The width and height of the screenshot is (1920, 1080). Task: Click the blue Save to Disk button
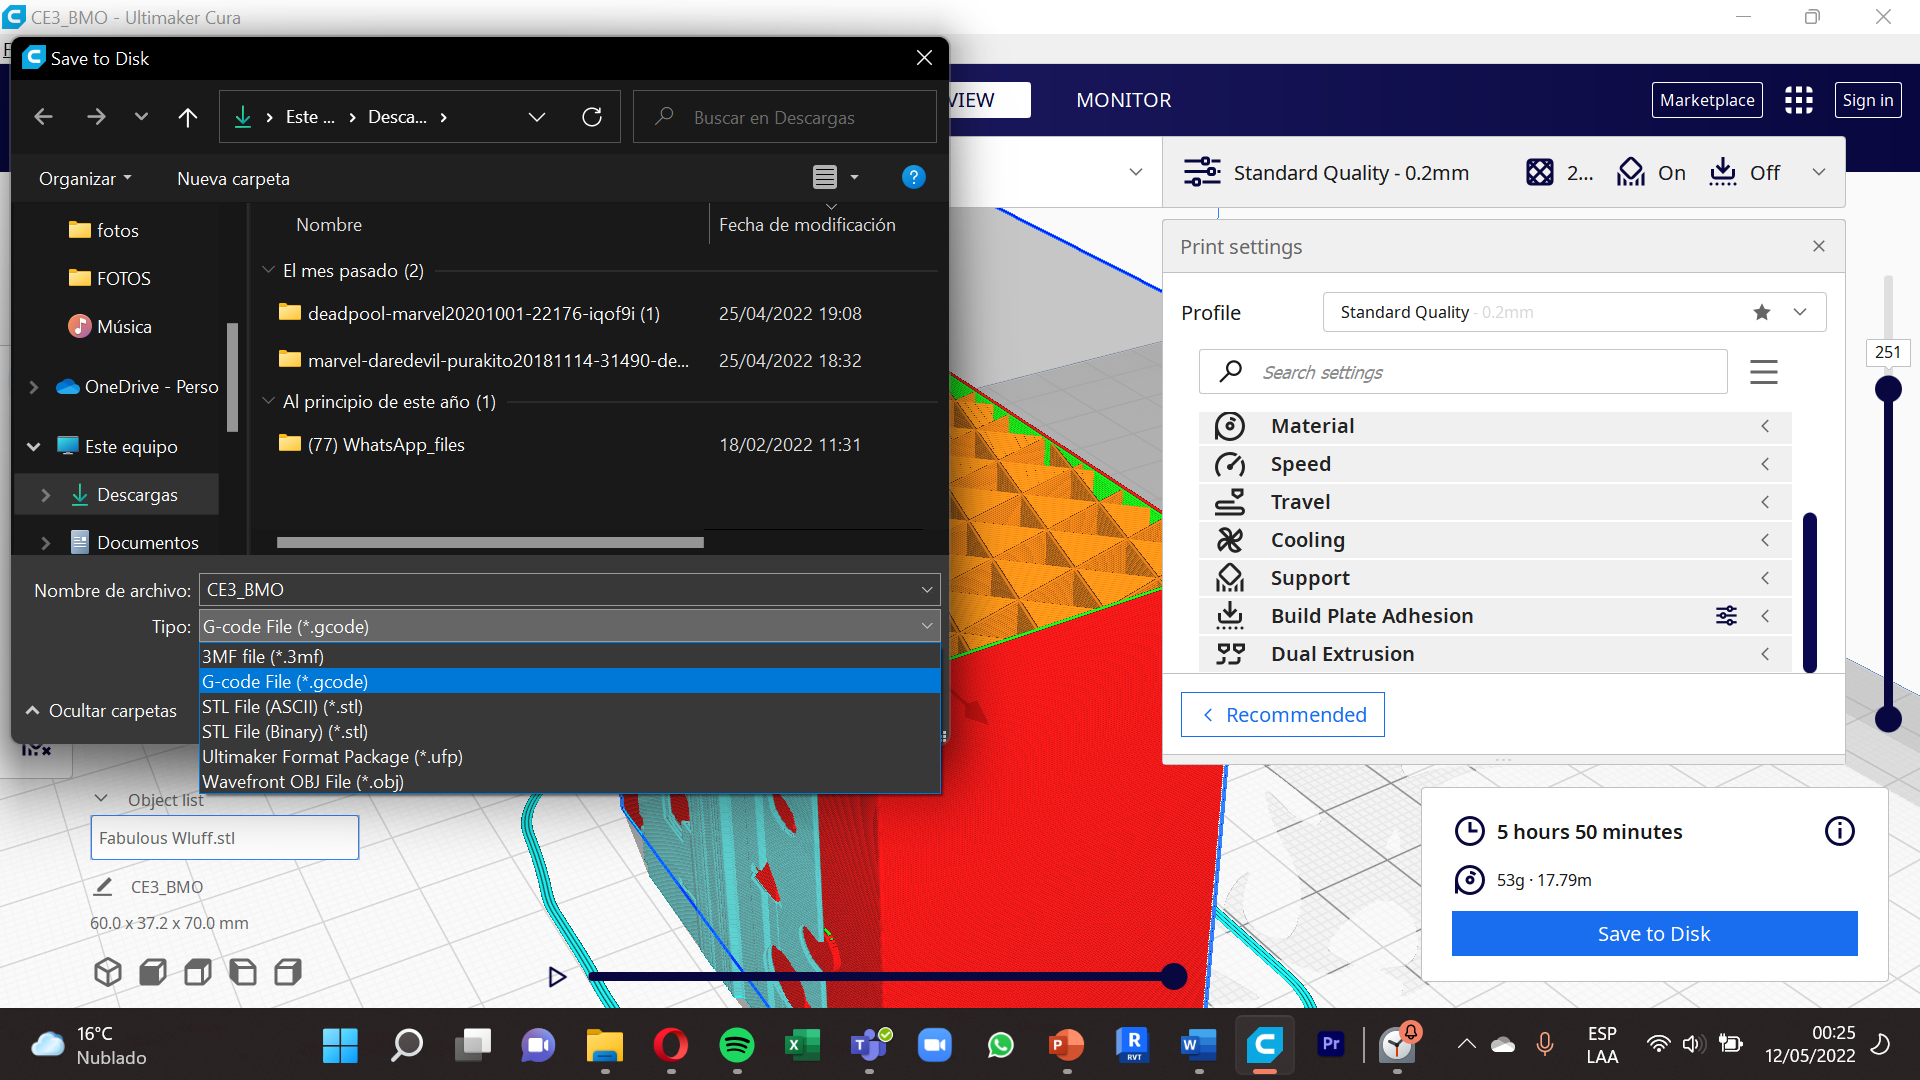pos(1654,933)
